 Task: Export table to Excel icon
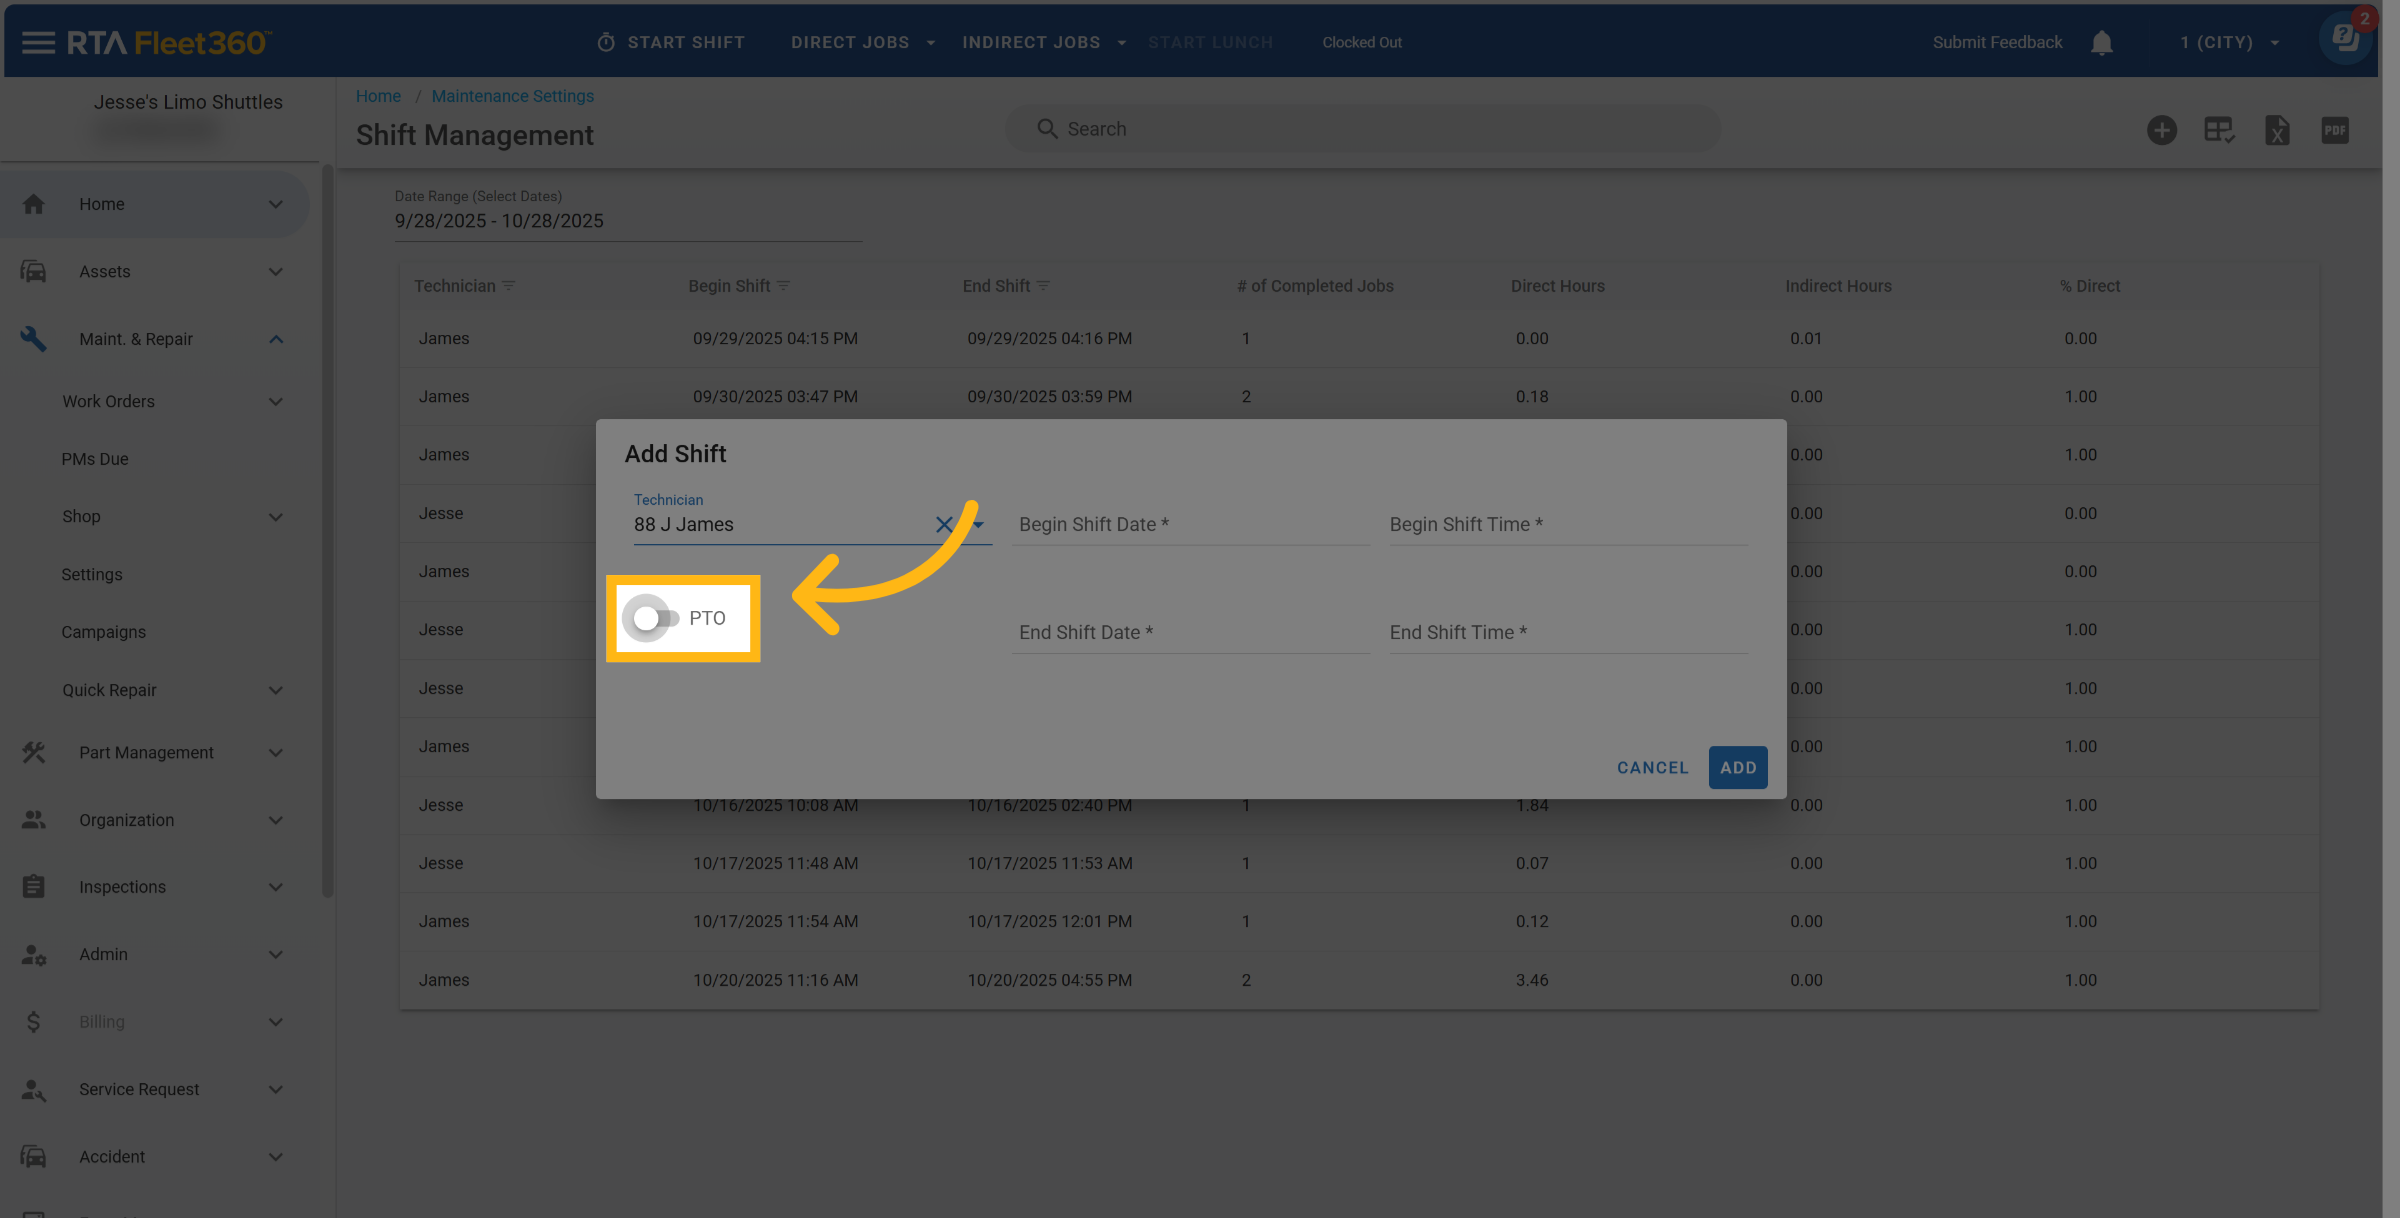(2277, 130)
